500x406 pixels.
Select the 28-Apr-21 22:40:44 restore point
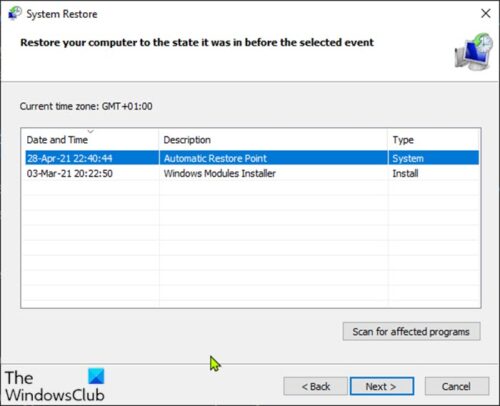(x=70, y=158)
